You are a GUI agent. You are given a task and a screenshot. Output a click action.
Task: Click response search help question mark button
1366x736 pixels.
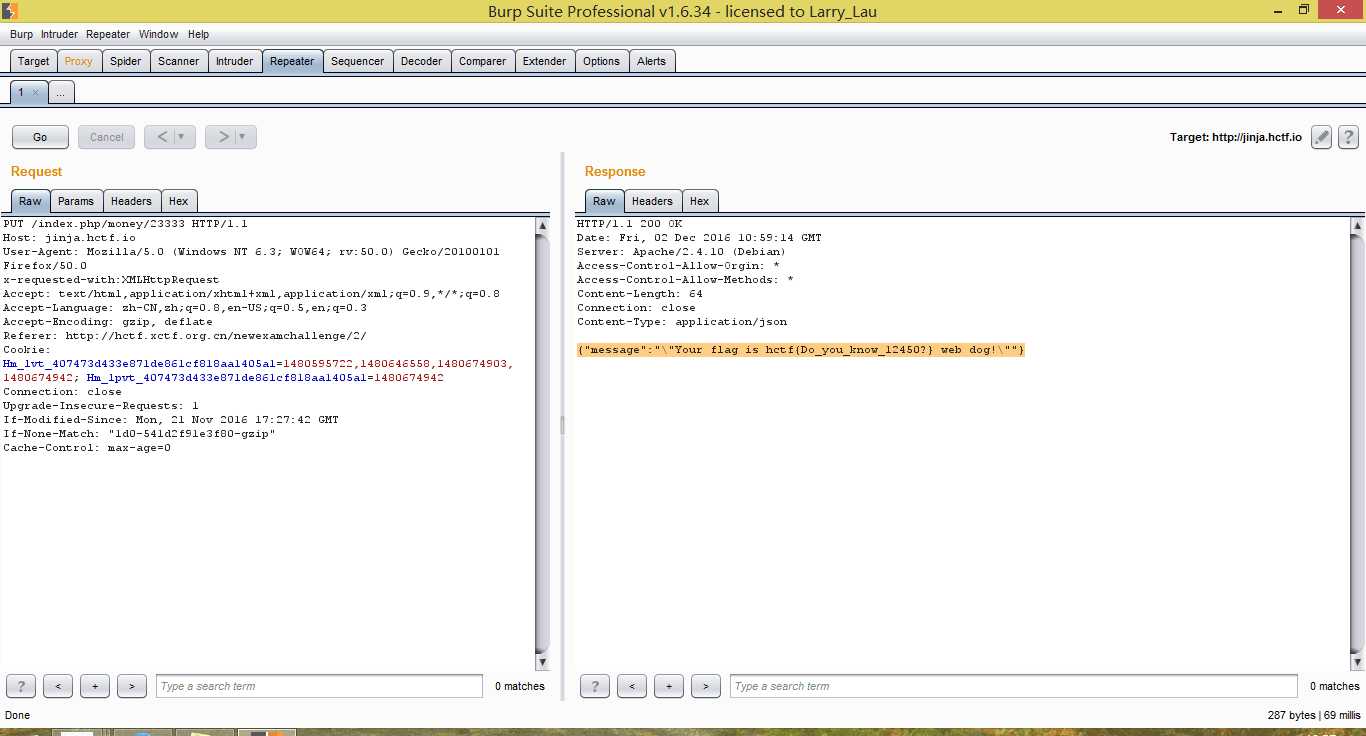(595, 686)
